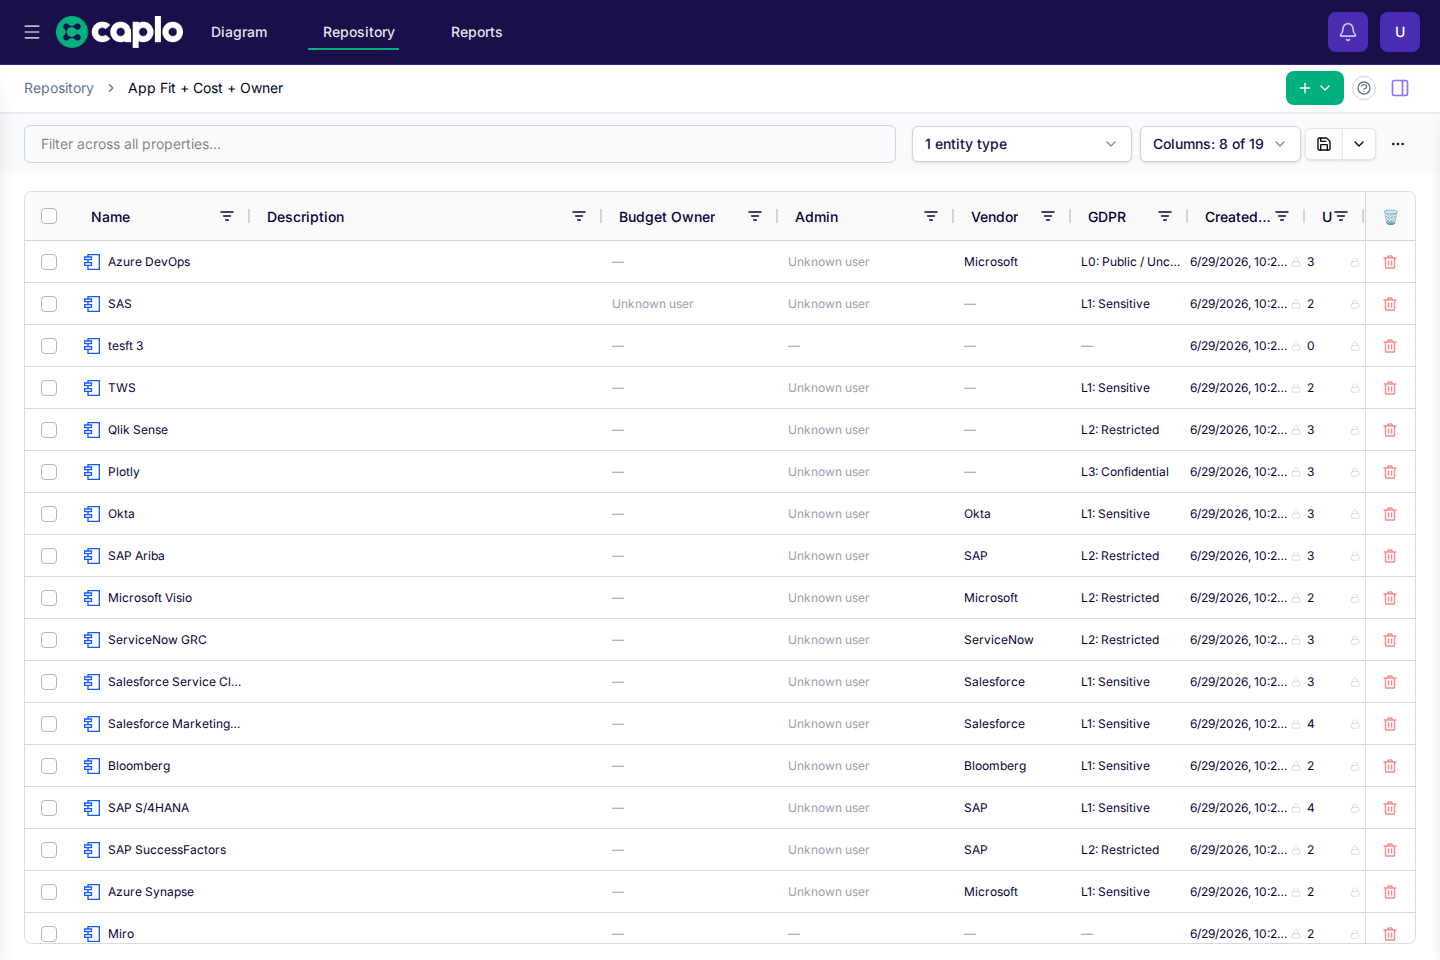The height and width of the screenshot is (960, 1440).
Task: Open the Columns: 8 of 19 dropdown
Action: pos(1220,144)
